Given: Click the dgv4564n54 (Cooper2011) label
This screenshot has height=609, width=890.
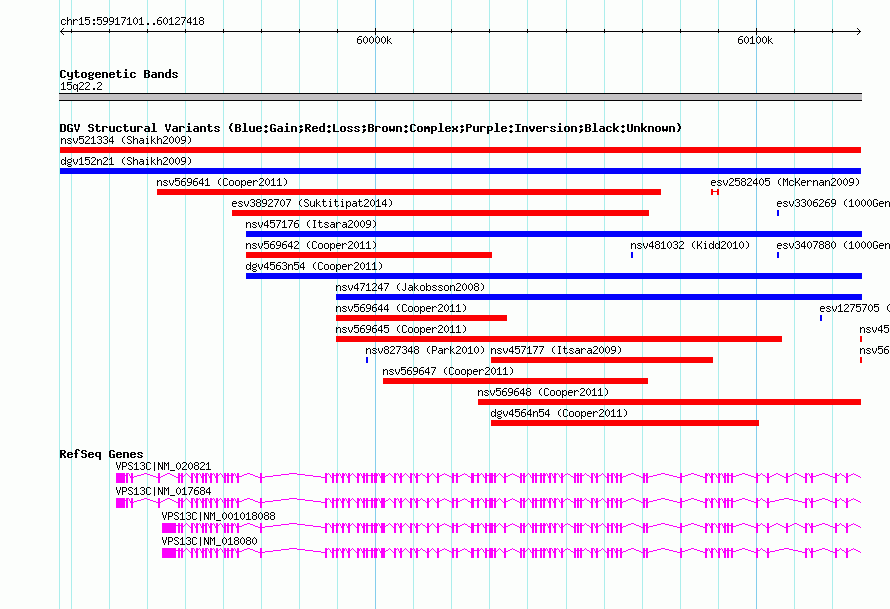Looking at the screenshot, I should tap(560, 413).
